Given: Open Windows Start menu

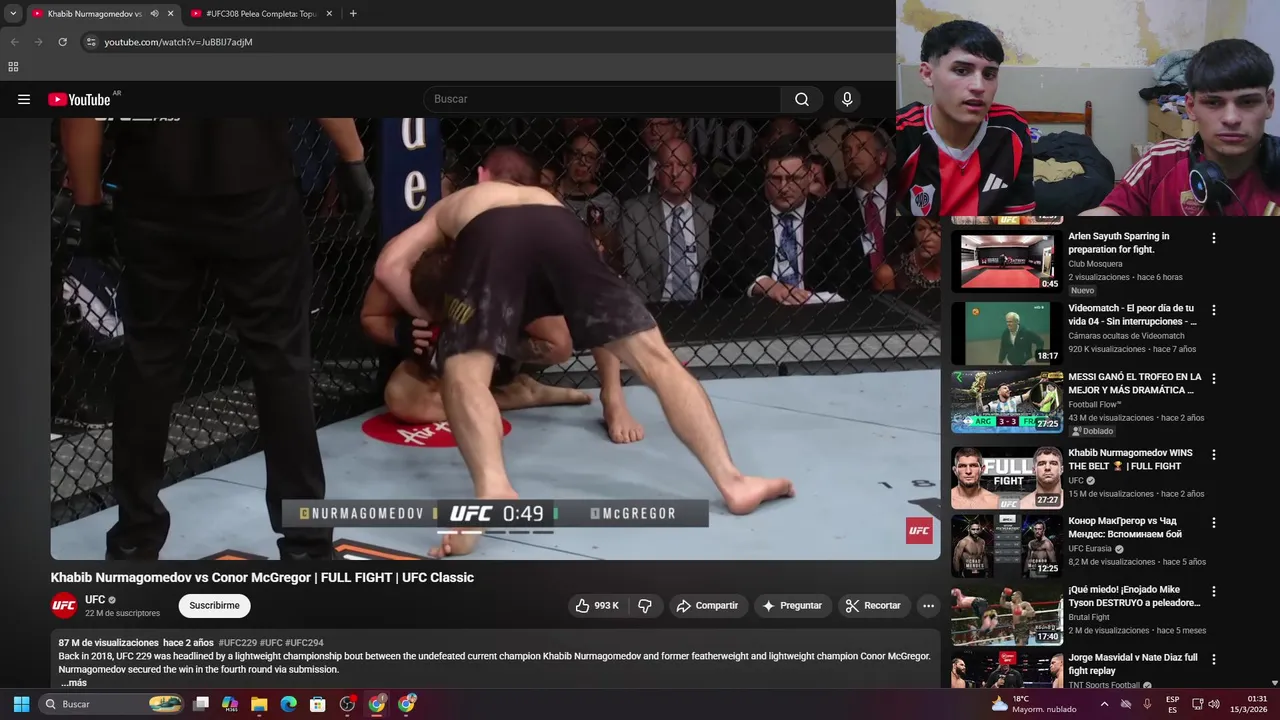Looking at the screenshot, I should [x=21, y=704].
